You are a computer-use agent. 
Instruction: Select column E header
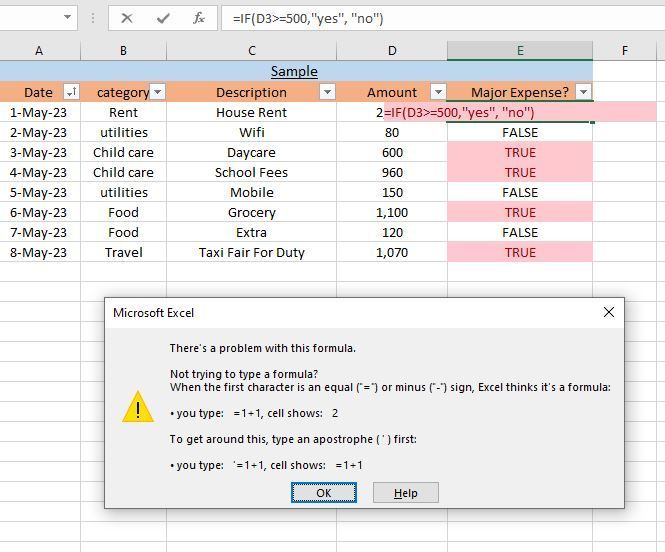pyautogui.click(x=520, y=51)
